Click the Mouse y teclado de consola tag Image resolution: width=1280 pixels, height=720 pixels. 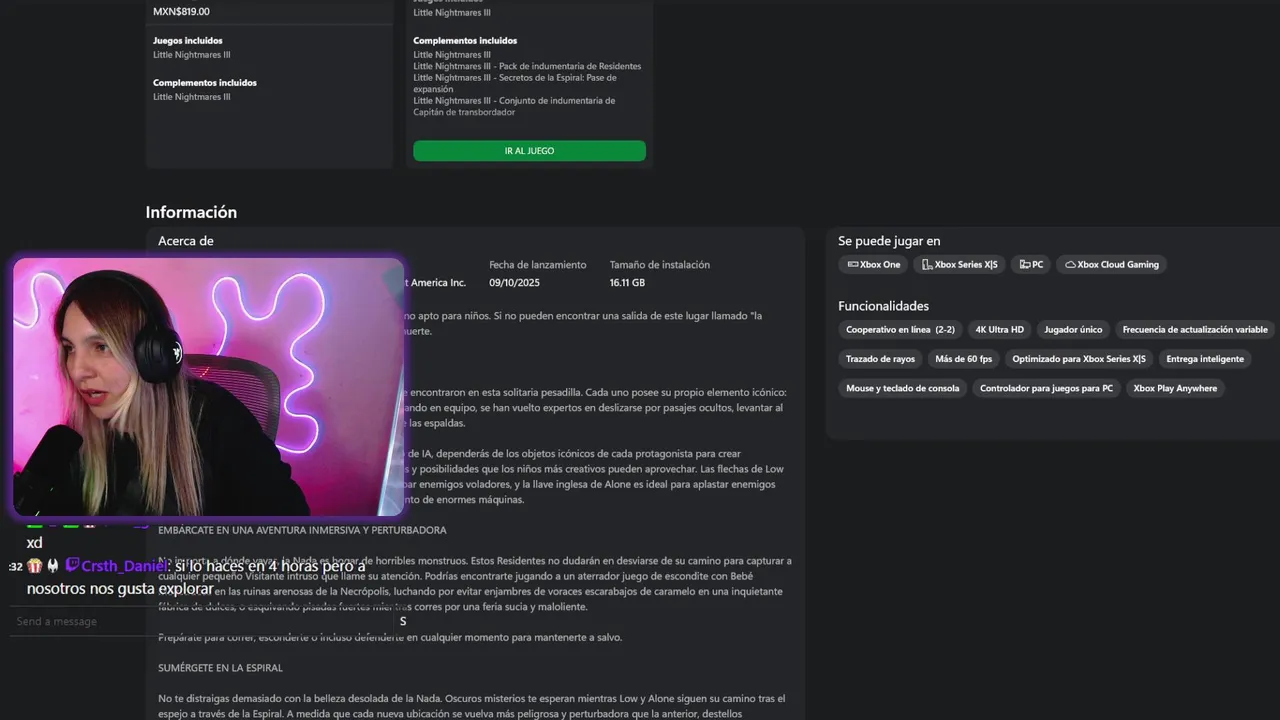(902, 388)
